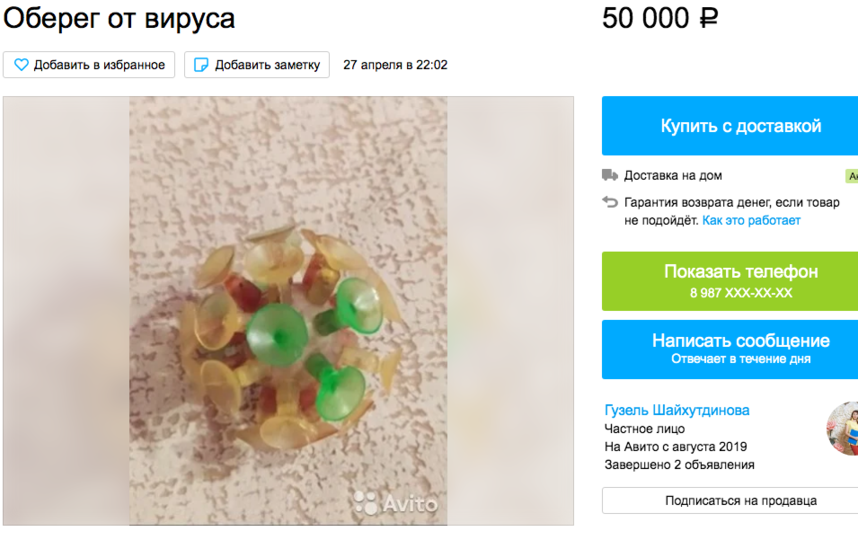Click the listing title Оберег от вируса
Screen dimensions: 858x540
119,19
